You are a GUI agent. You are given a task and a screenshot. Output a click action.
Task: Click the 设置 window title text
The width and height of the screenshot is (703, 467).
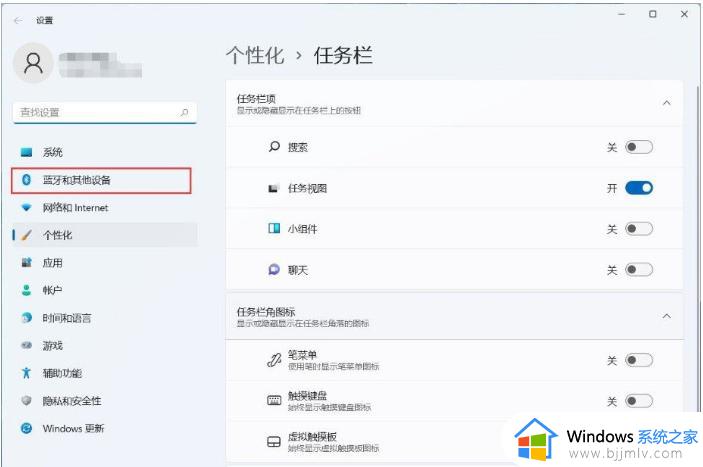(x=44, y=20)
